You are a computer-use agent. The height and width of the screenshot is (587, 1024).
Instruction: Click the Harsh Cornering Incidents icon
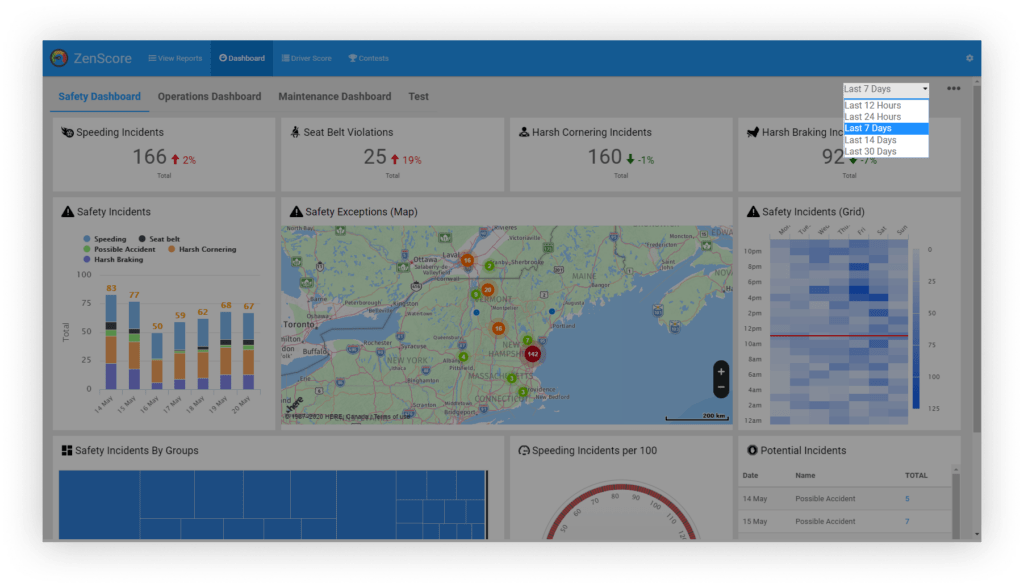524,132
